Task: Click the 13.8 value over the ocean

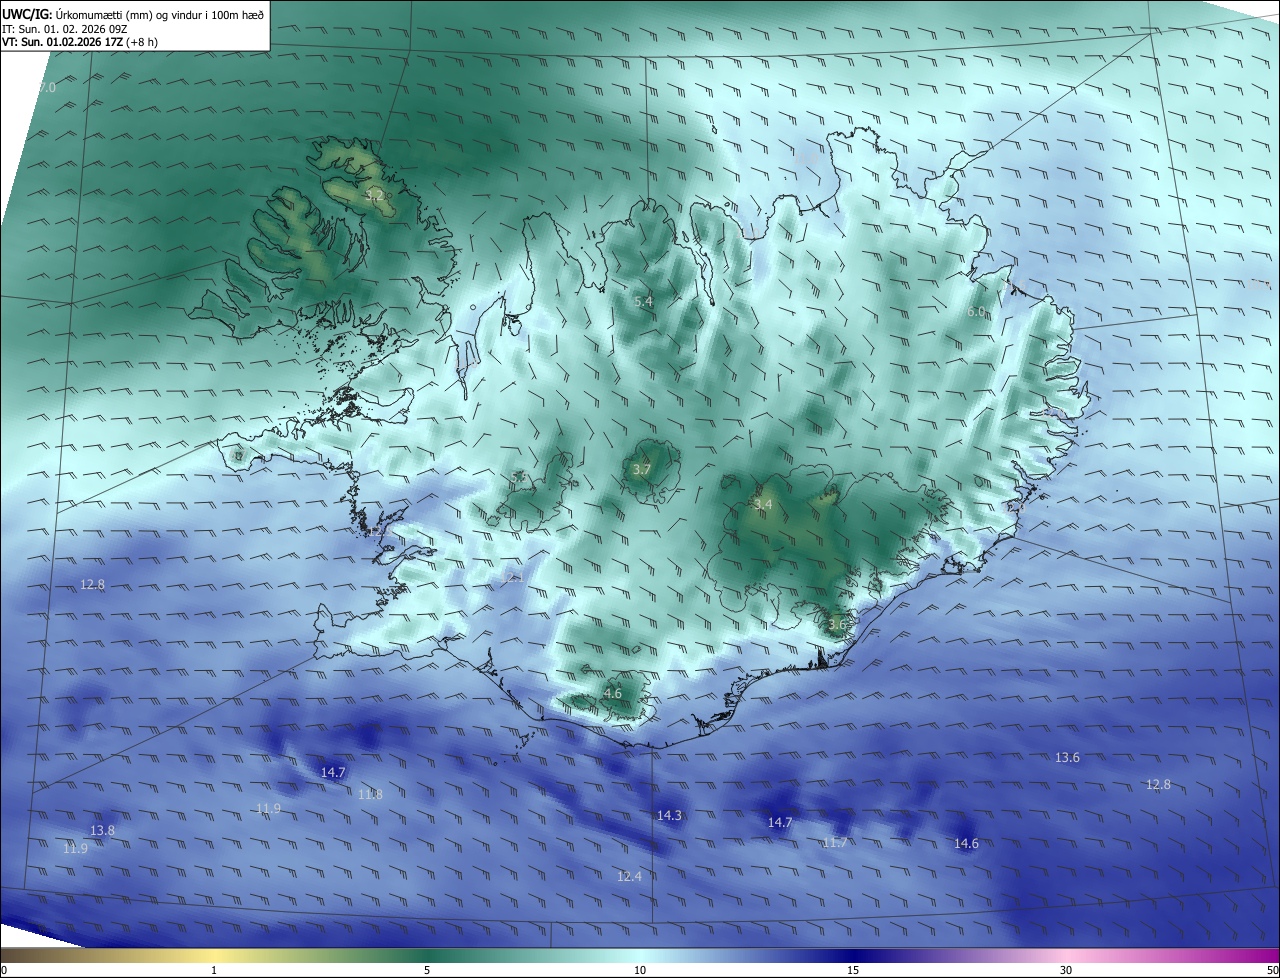Action: [102, 831]
